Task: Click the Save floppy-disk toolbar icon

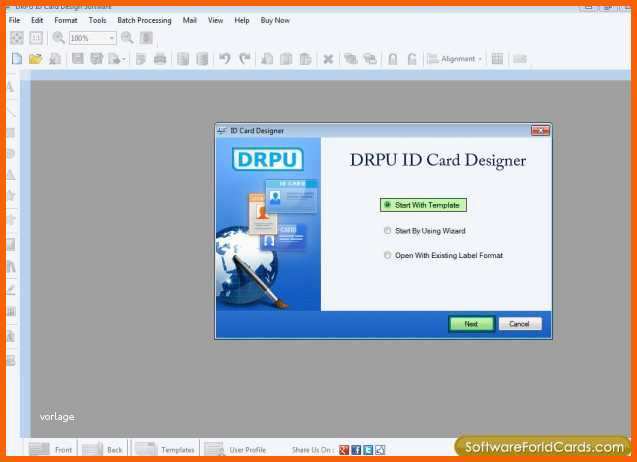Action: click(78, 59)
